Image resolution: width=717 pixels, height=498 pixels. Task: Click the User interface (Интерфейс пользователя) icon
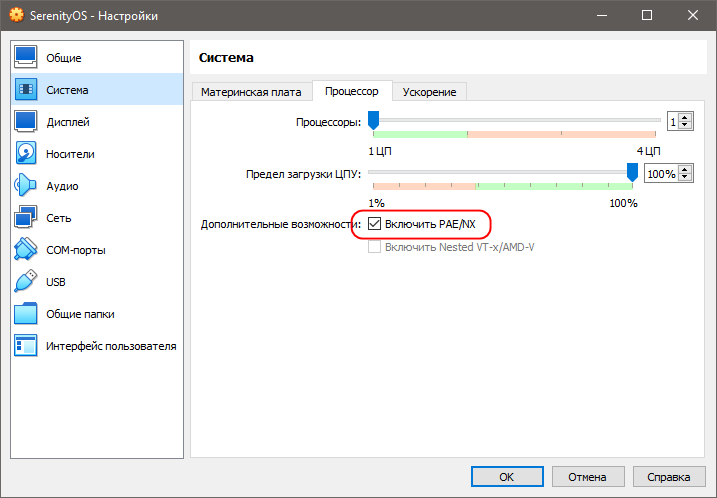pos(26,346)
